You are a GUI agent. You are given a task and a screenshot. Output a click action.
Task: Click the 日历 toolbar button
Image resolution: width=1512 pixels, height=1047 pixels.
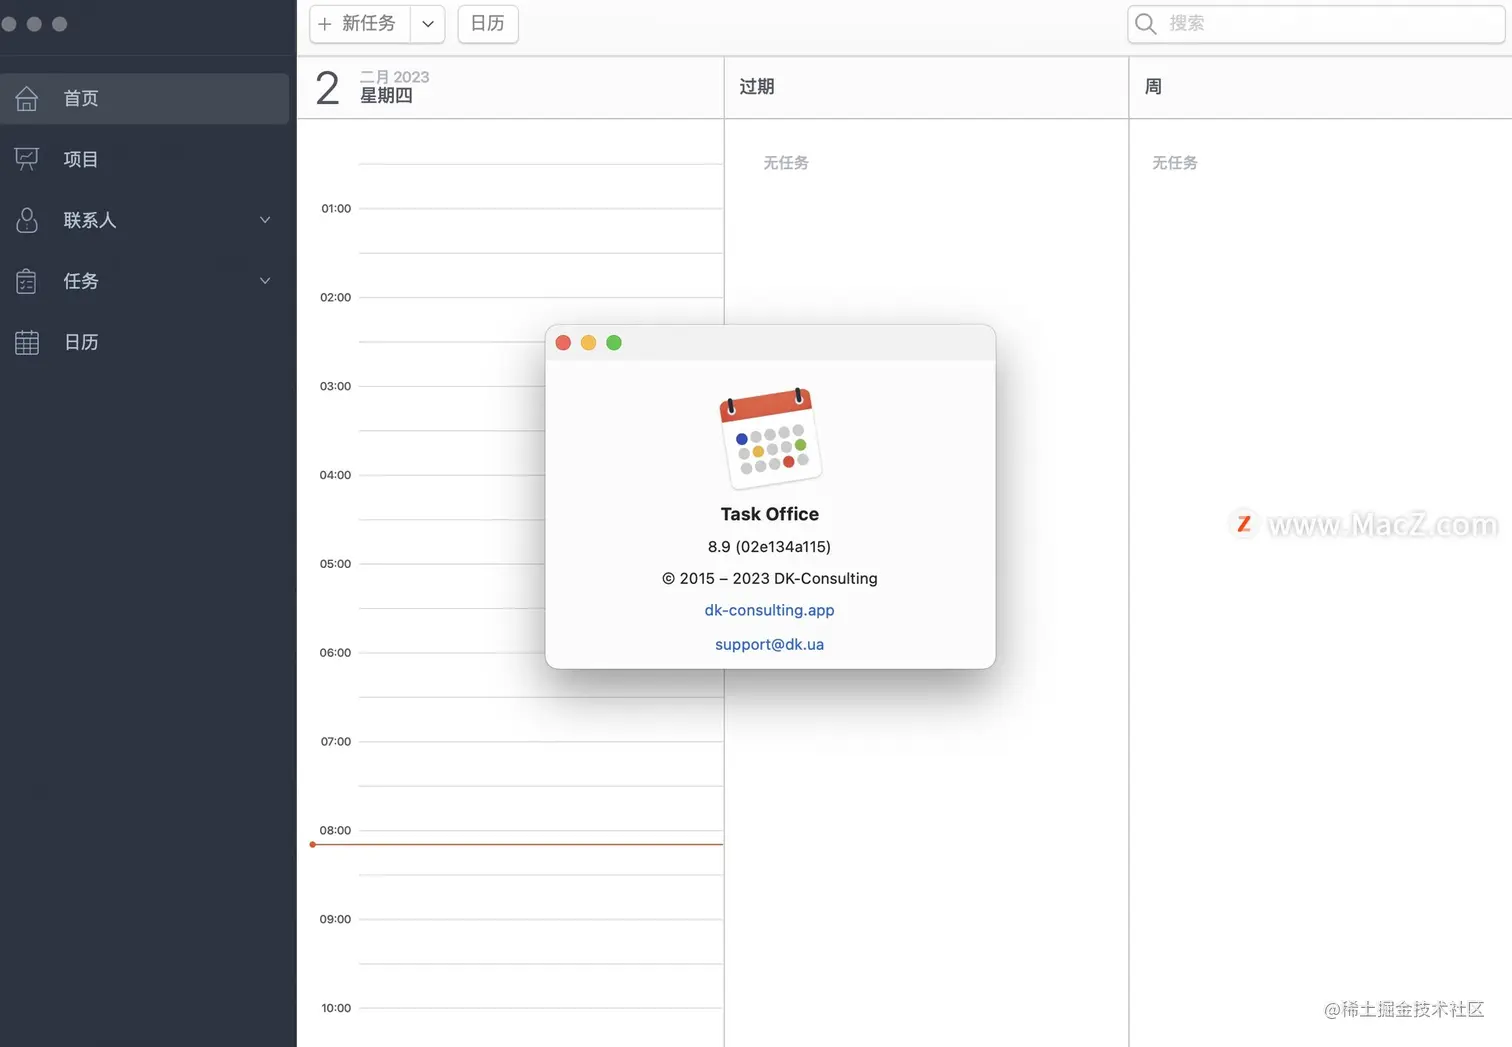point(488,23)
